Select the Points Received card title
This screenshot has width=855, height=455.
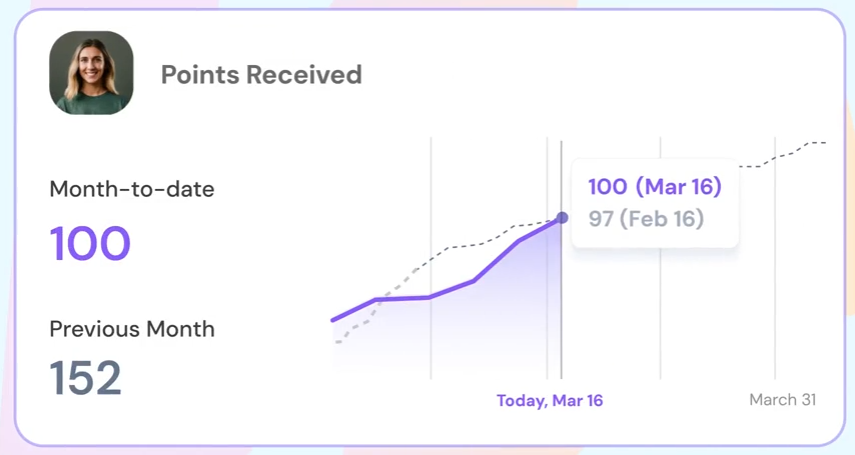(261, 74)
